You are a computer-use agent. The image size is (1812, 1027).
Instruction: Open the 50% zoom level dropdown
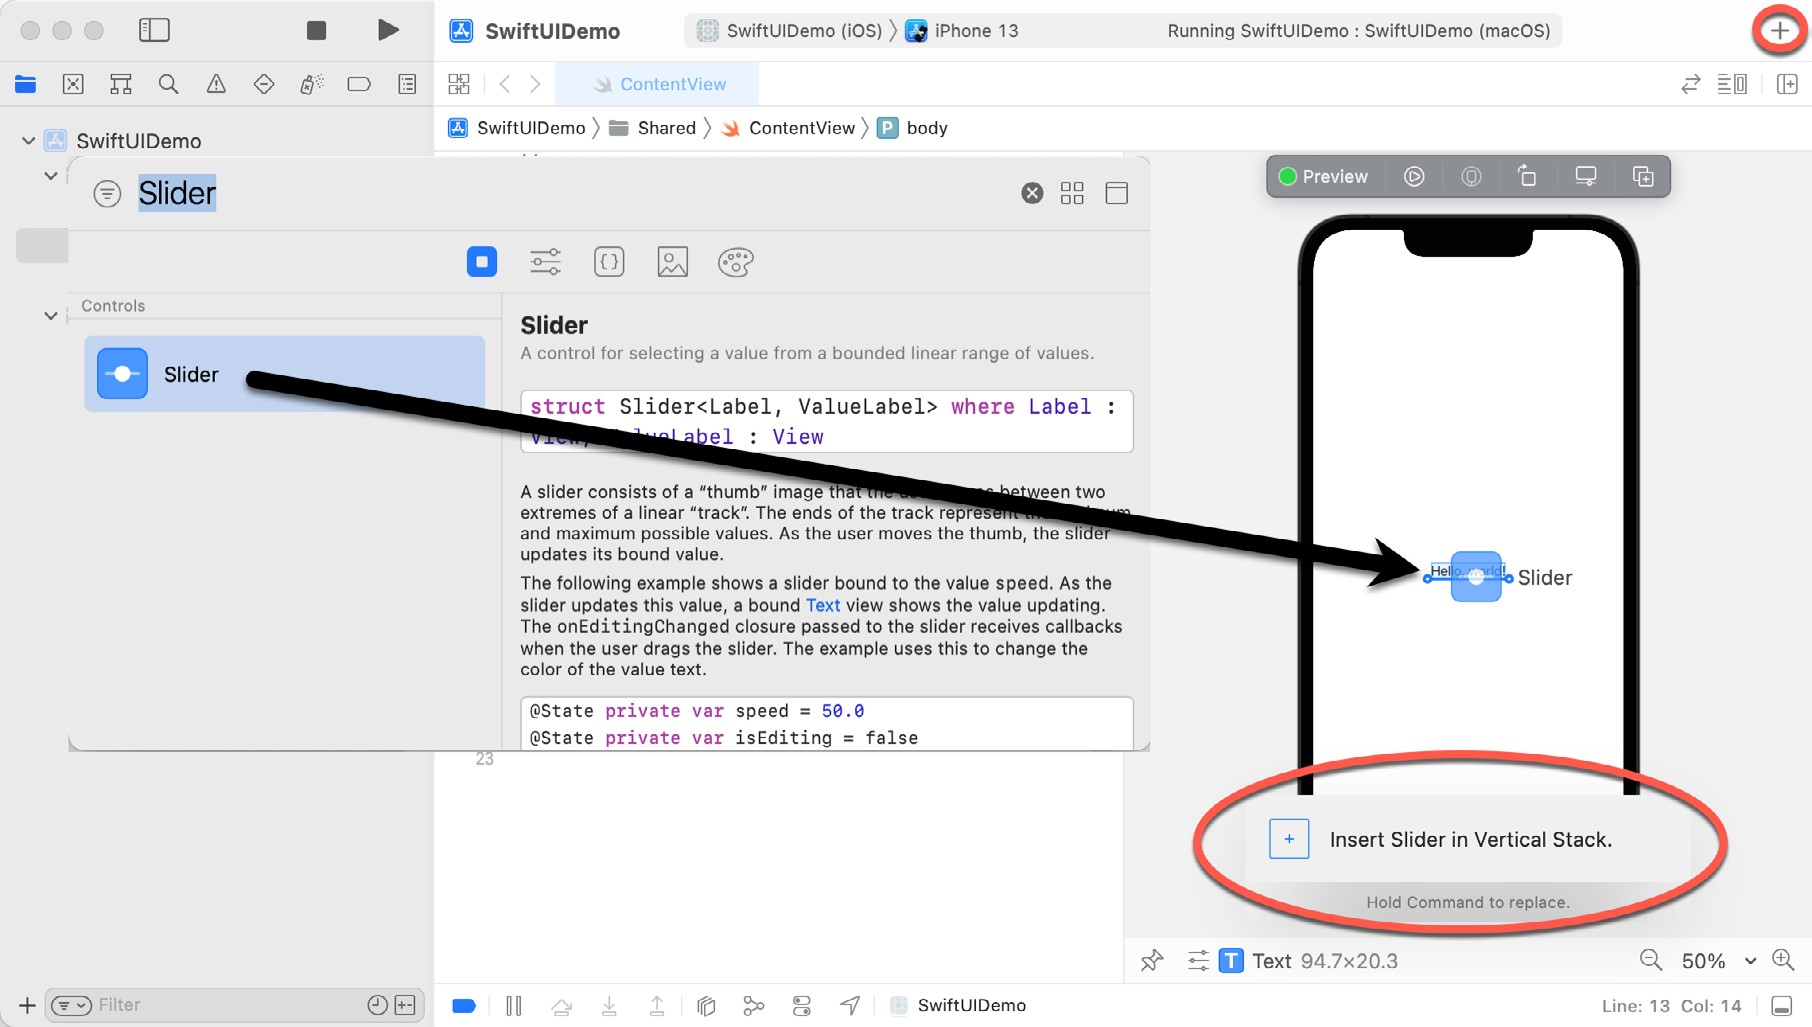[1719, 961]
